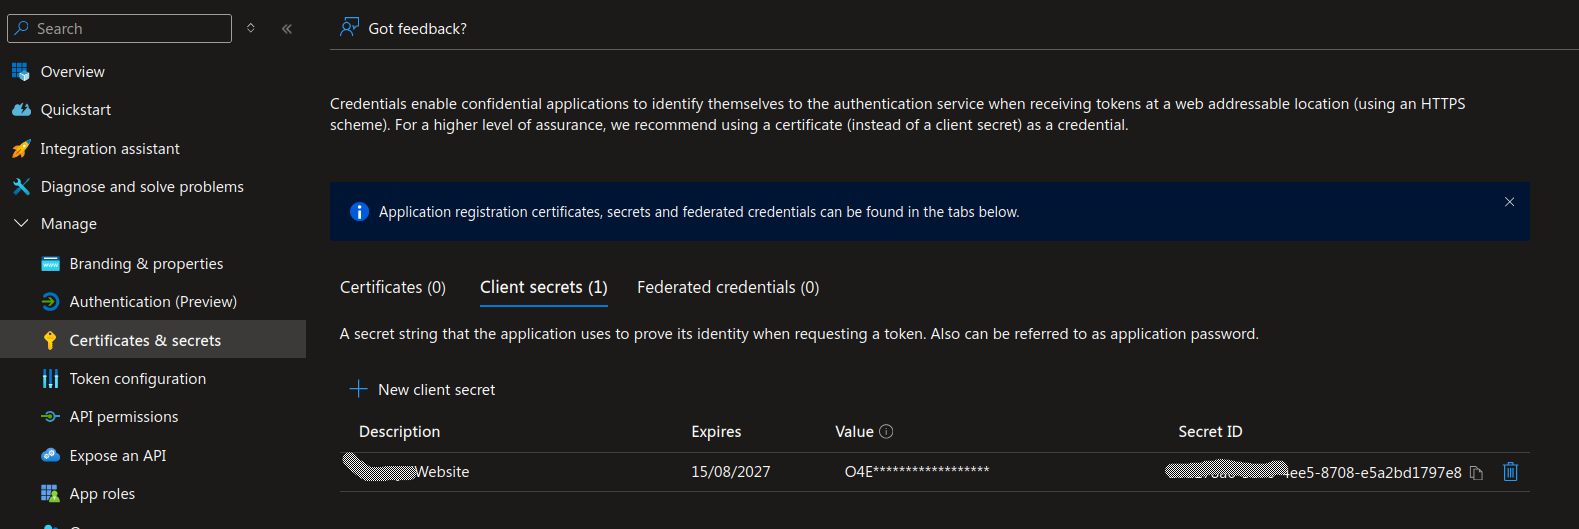1579x529 pixels.
Task: Open API permissions page
Action: click(124, 417)
